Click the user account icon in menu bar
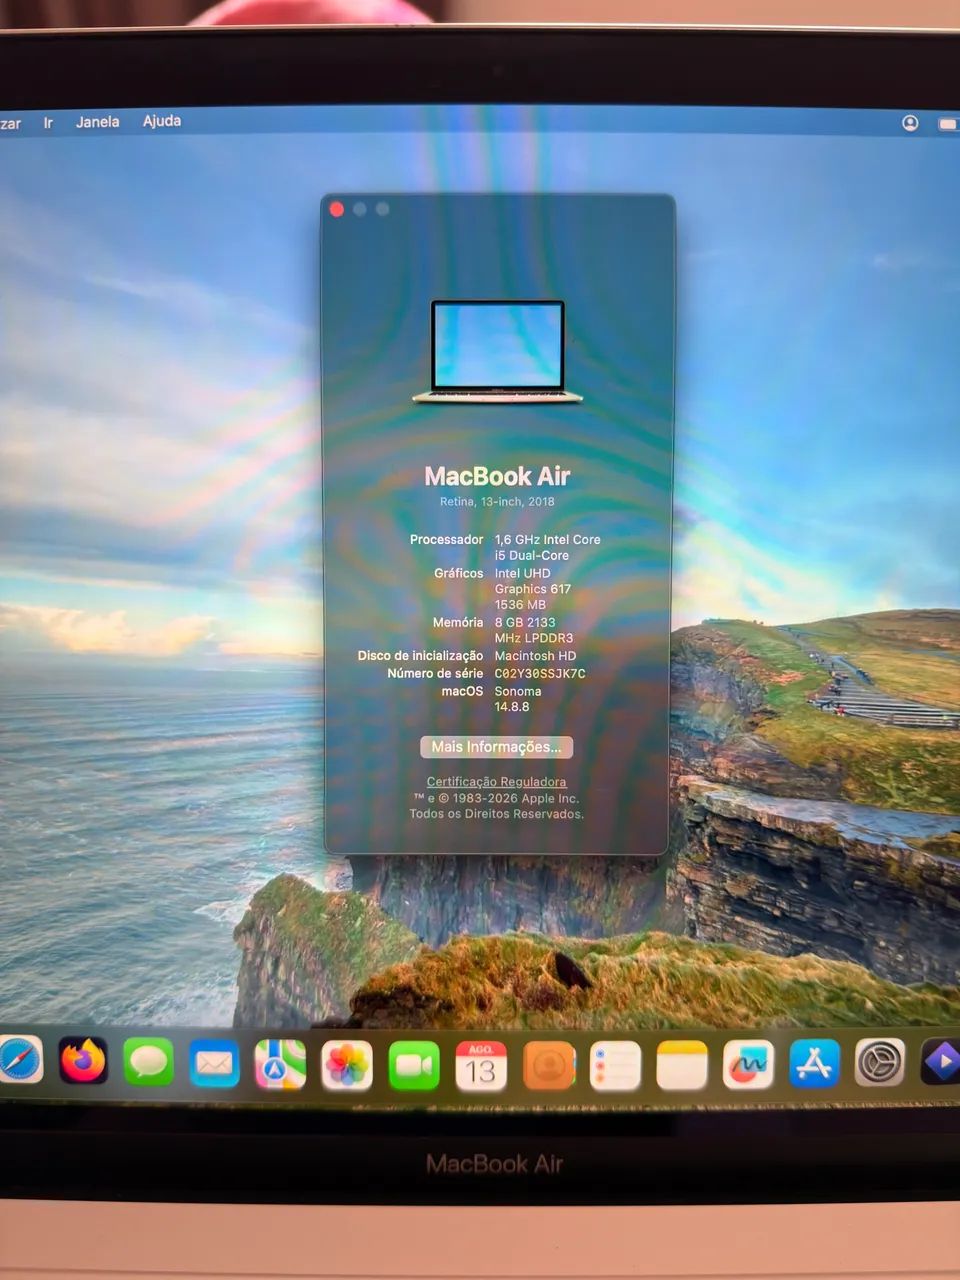 [910, 123]
